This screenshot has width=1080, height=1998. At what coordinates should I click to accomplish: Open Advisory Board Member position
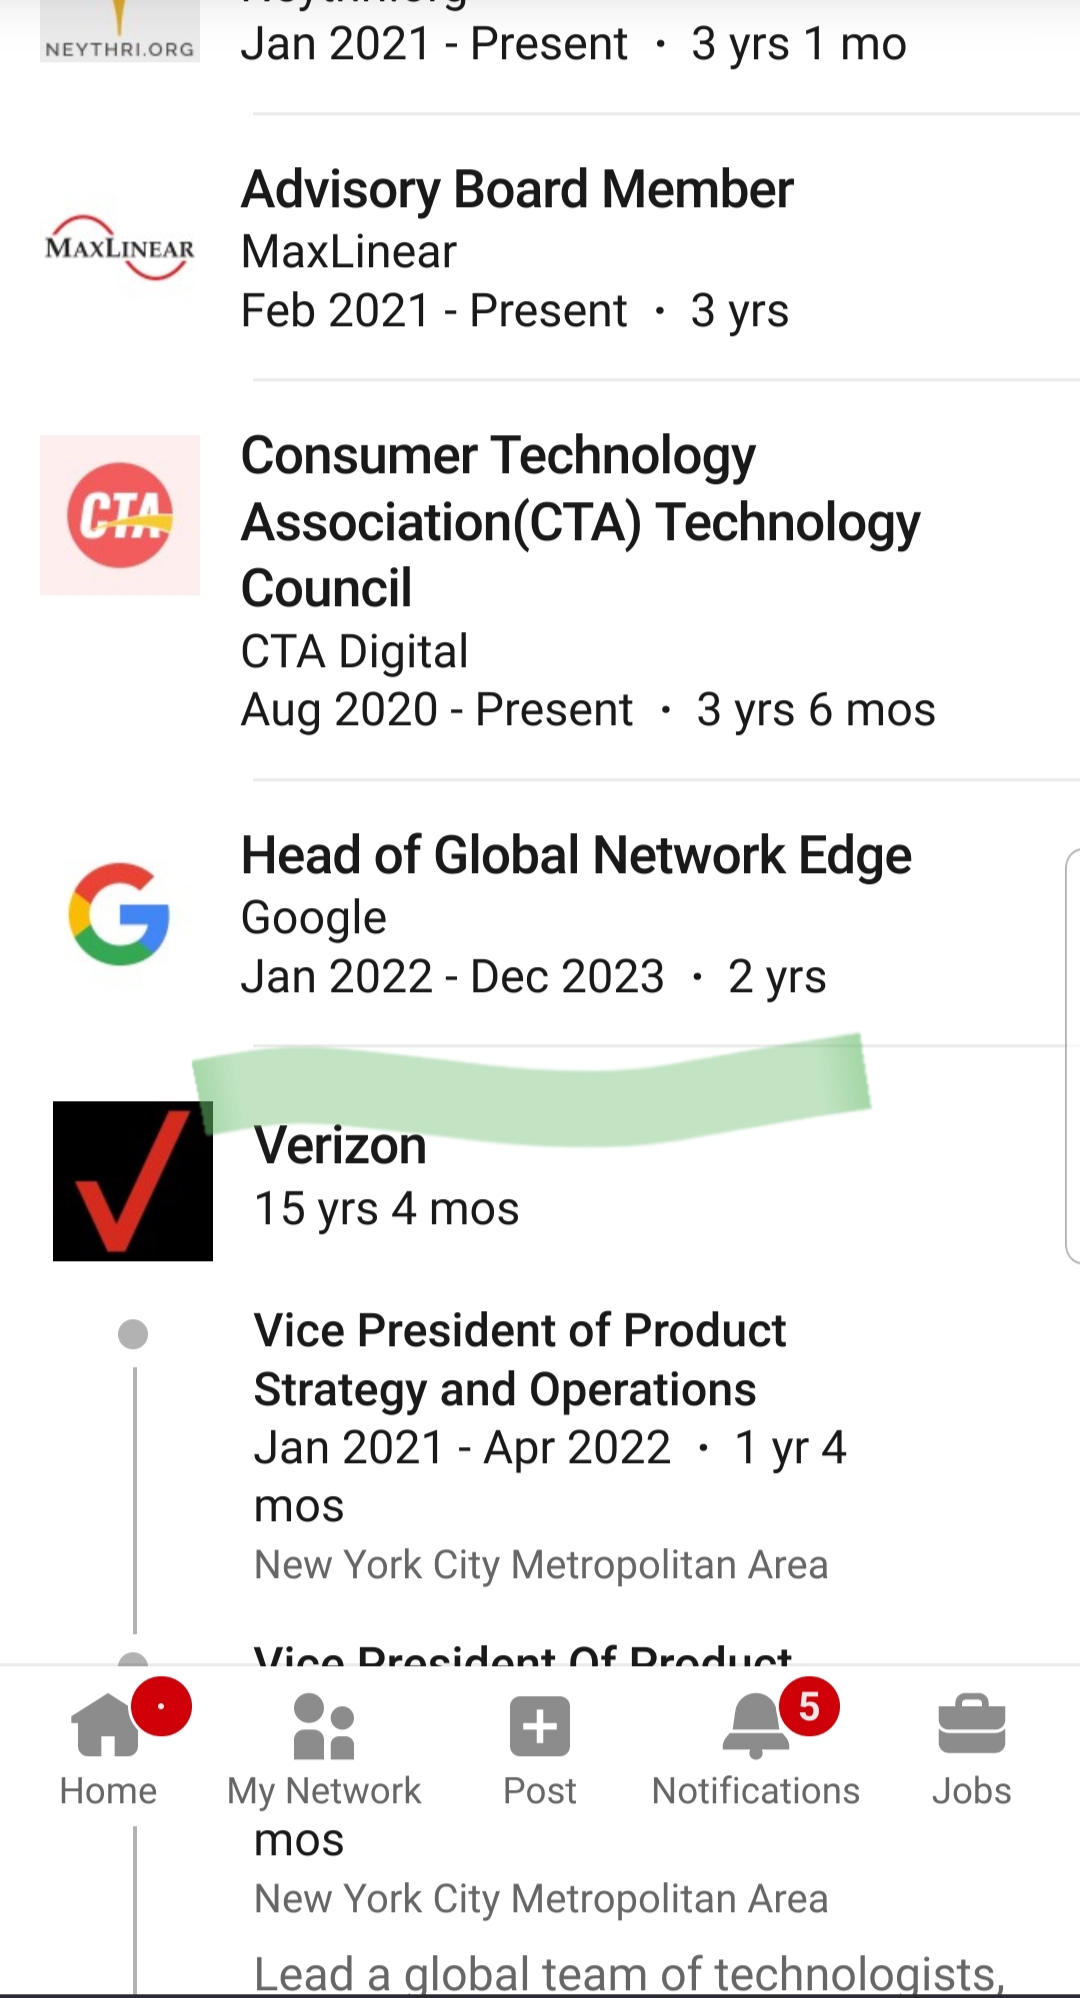pos(517,190)
